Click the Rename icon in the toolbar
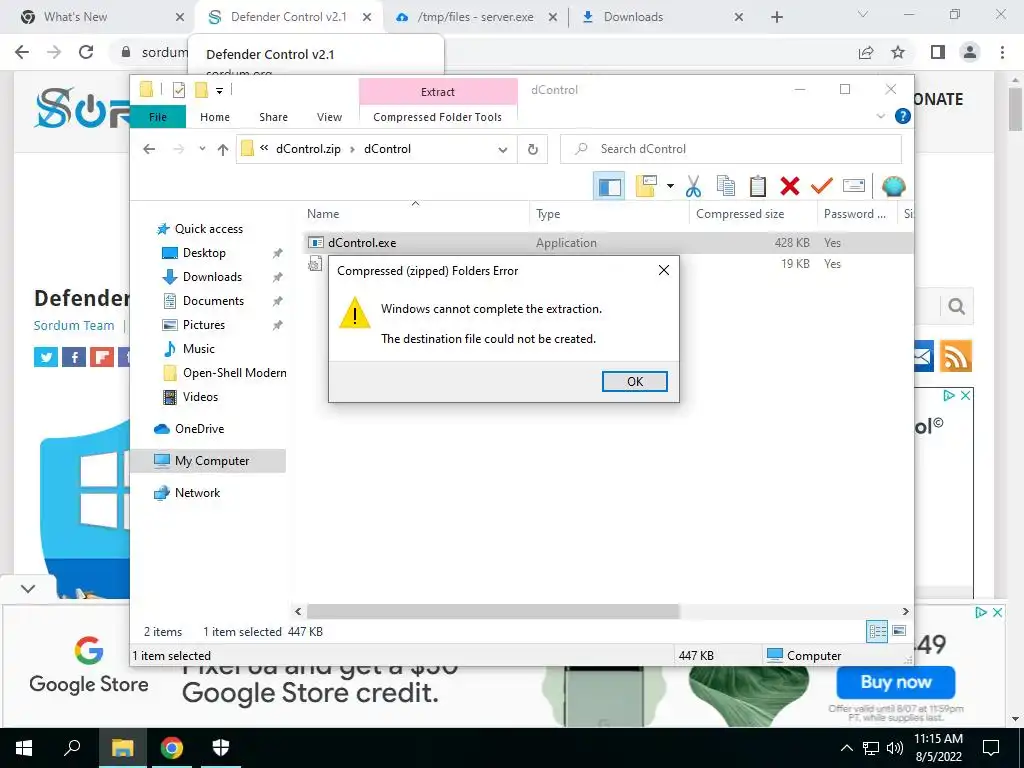1024x768 pixels. (854, 186)
